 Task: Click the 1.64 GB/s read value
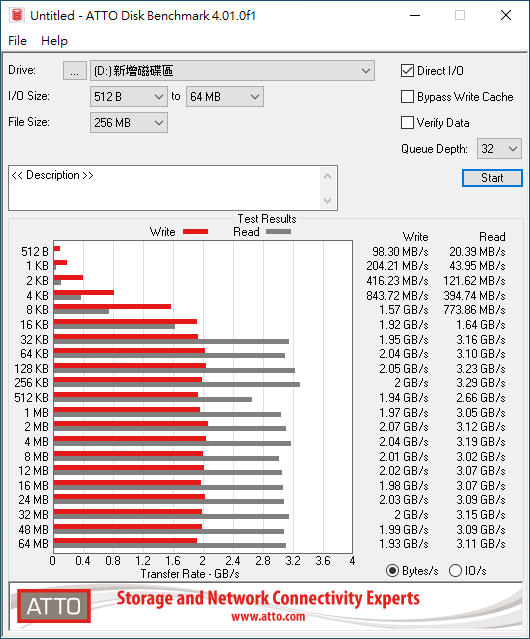[x=481, y=325]
